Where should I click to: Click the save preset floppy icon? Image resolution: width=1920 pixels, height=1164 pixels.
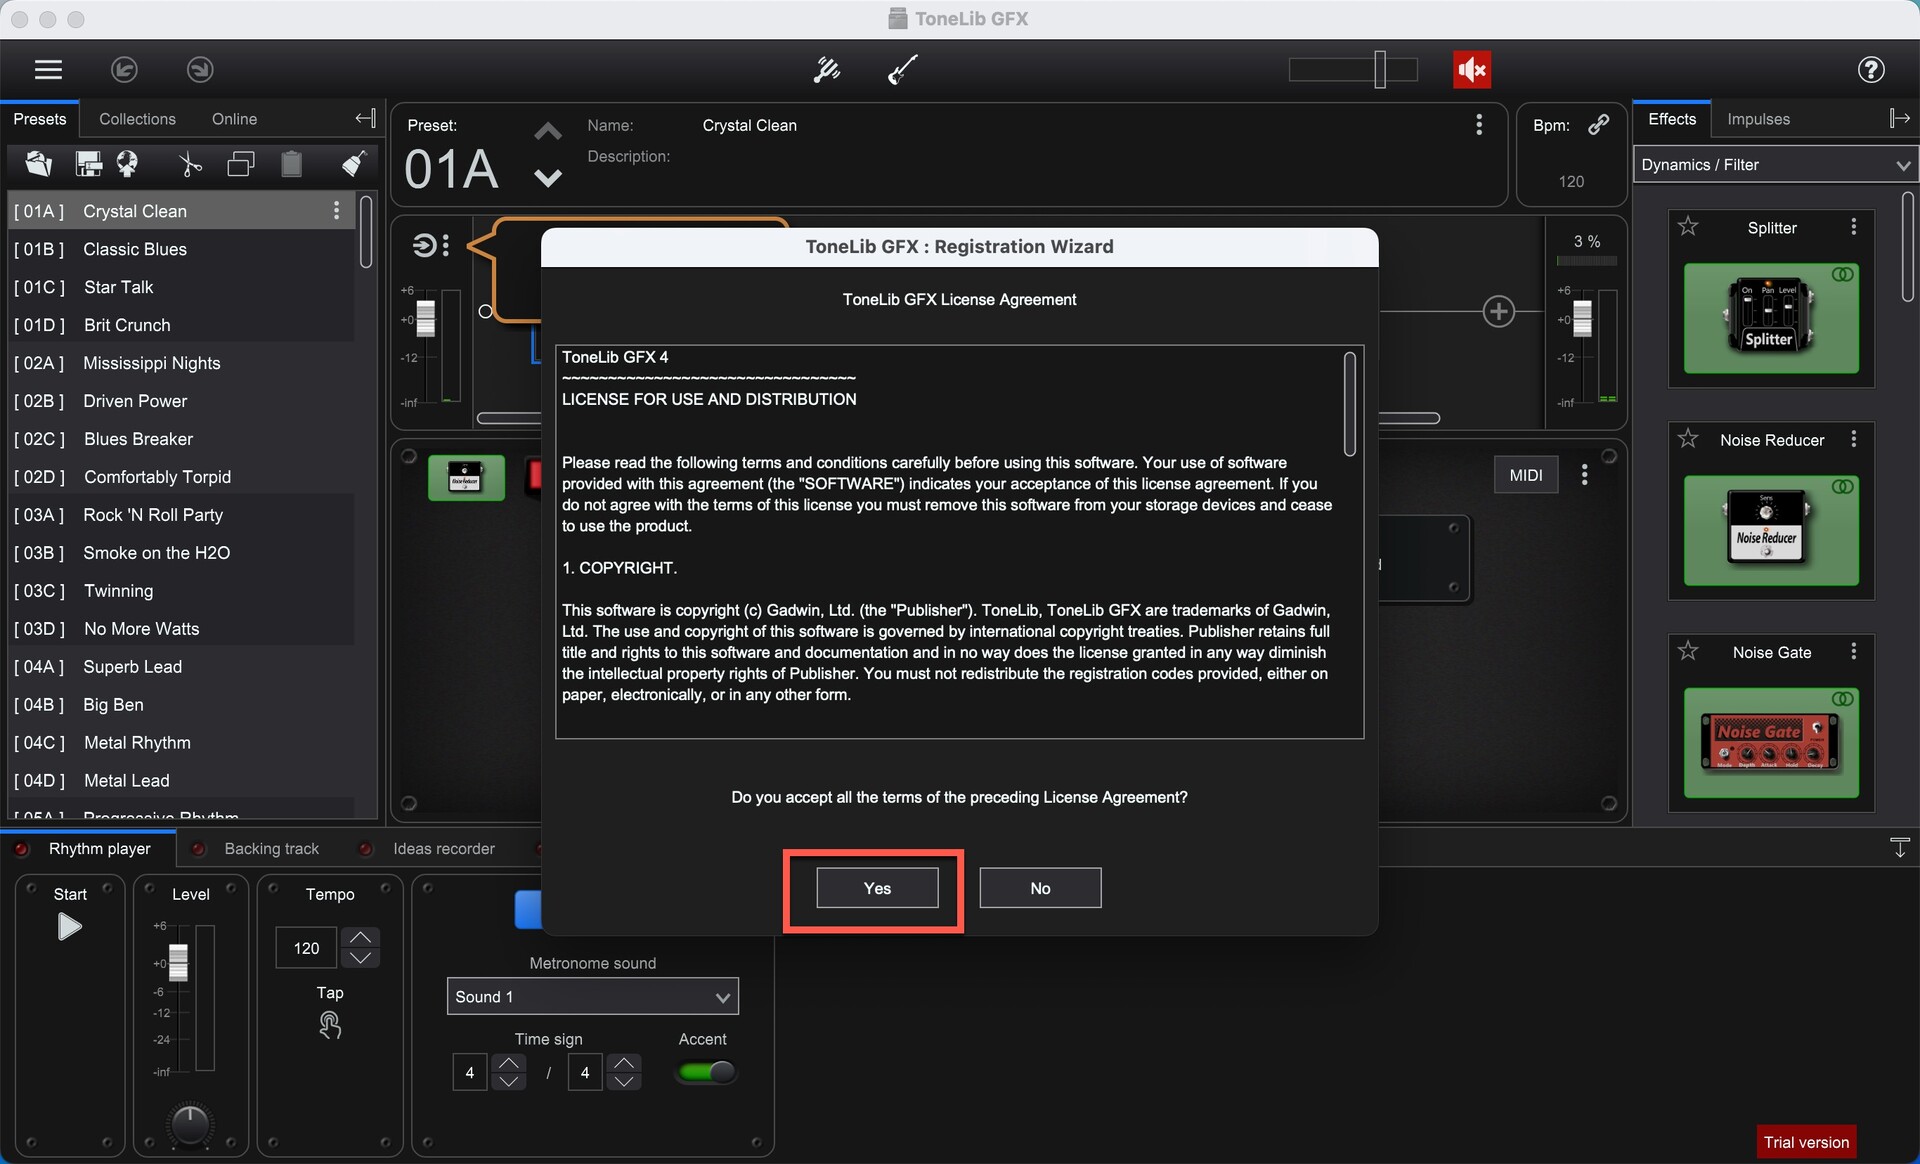(x=89, y=164)
